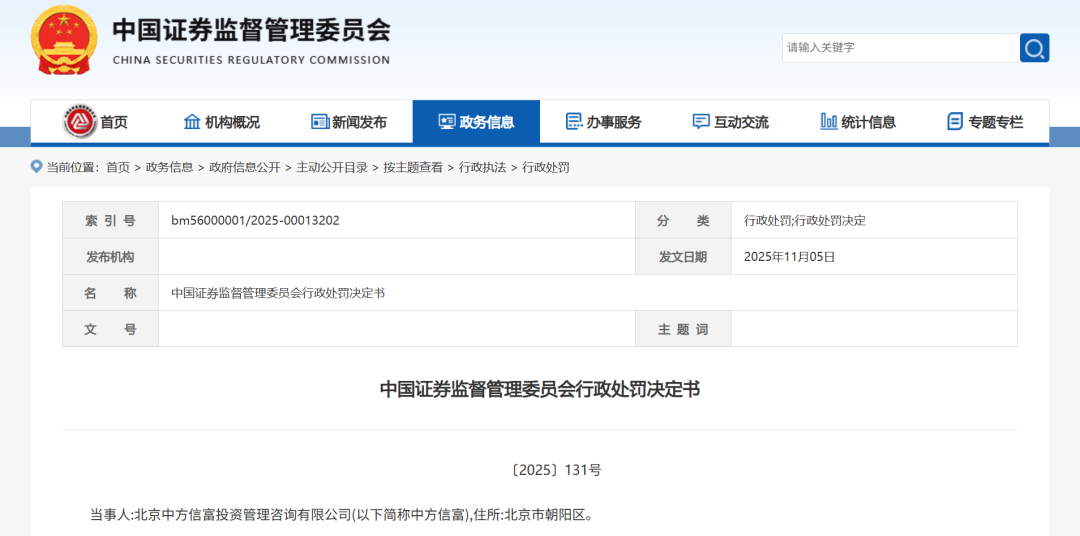
Task: Click the page icon beside 专题专栏
Action: 955,122
